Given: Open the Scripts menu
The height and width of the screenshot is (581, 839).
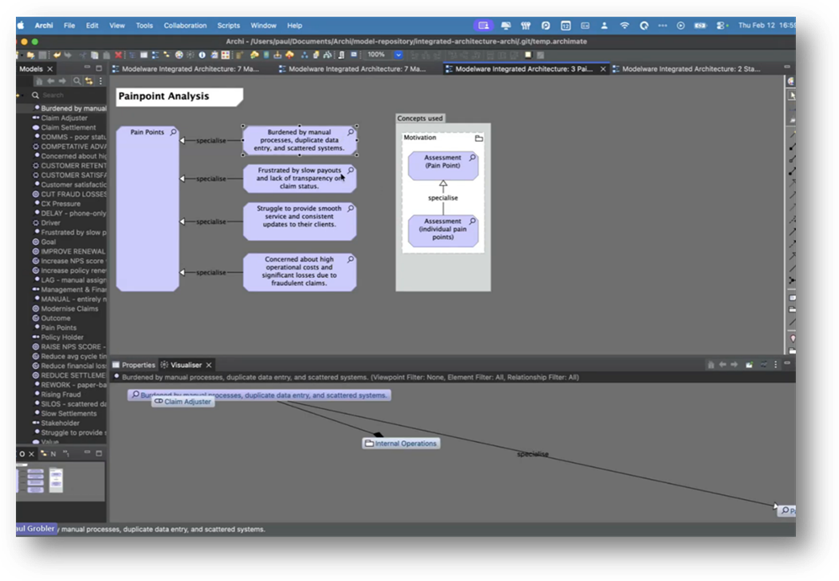Looking at the screenshot, I should [228, 25].
